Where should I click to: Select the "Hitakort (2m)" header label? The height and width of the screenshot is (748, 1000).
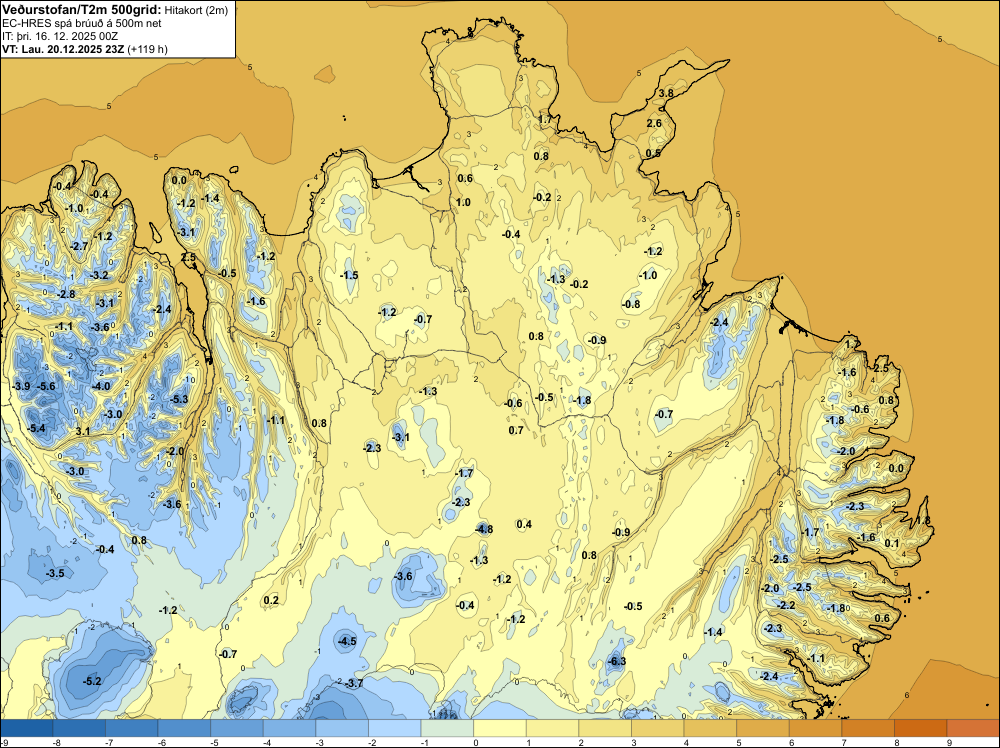tap(196, 10)
